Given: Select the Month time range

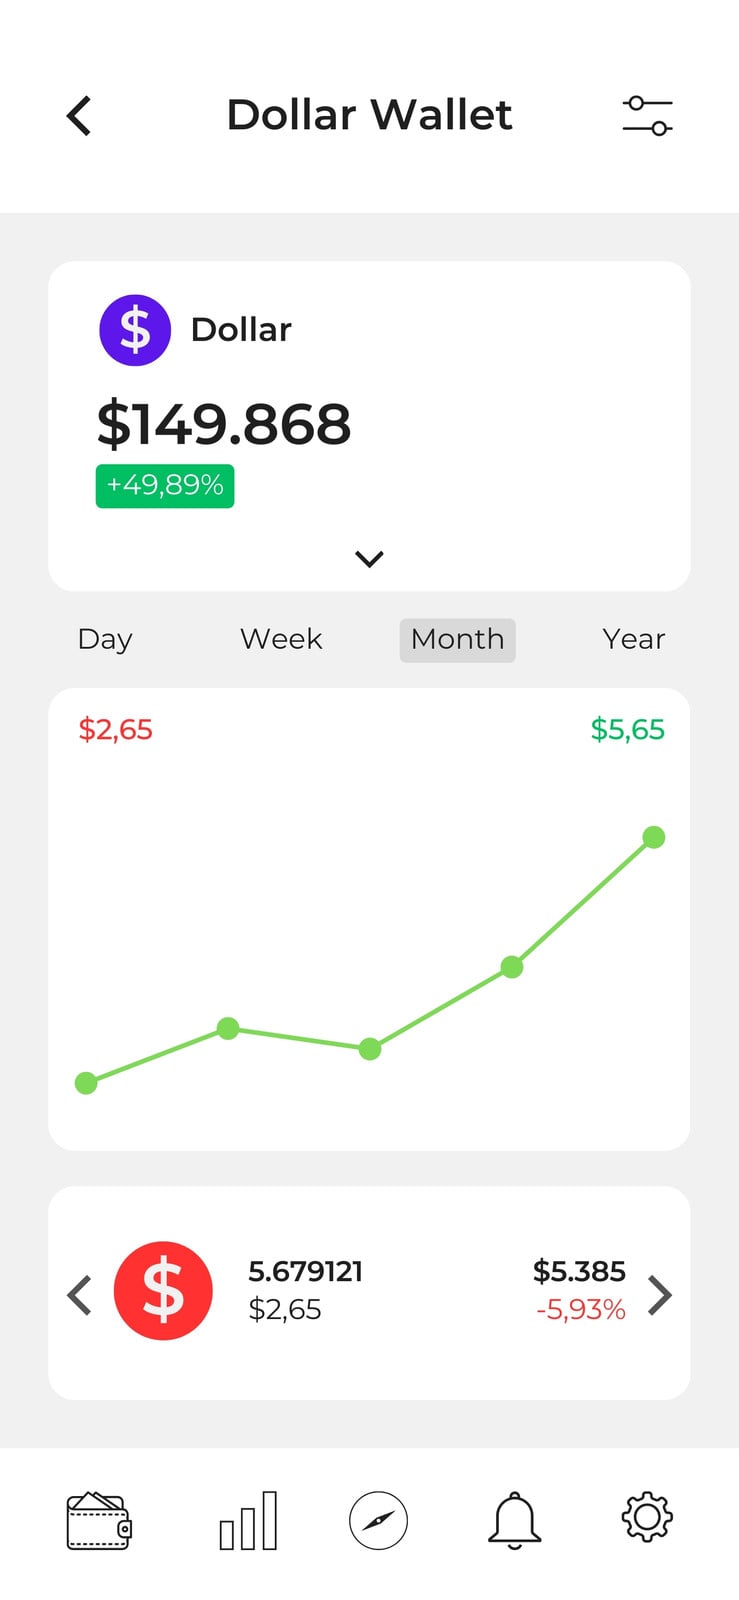Looking at the screenshot, I should [458, 640].
